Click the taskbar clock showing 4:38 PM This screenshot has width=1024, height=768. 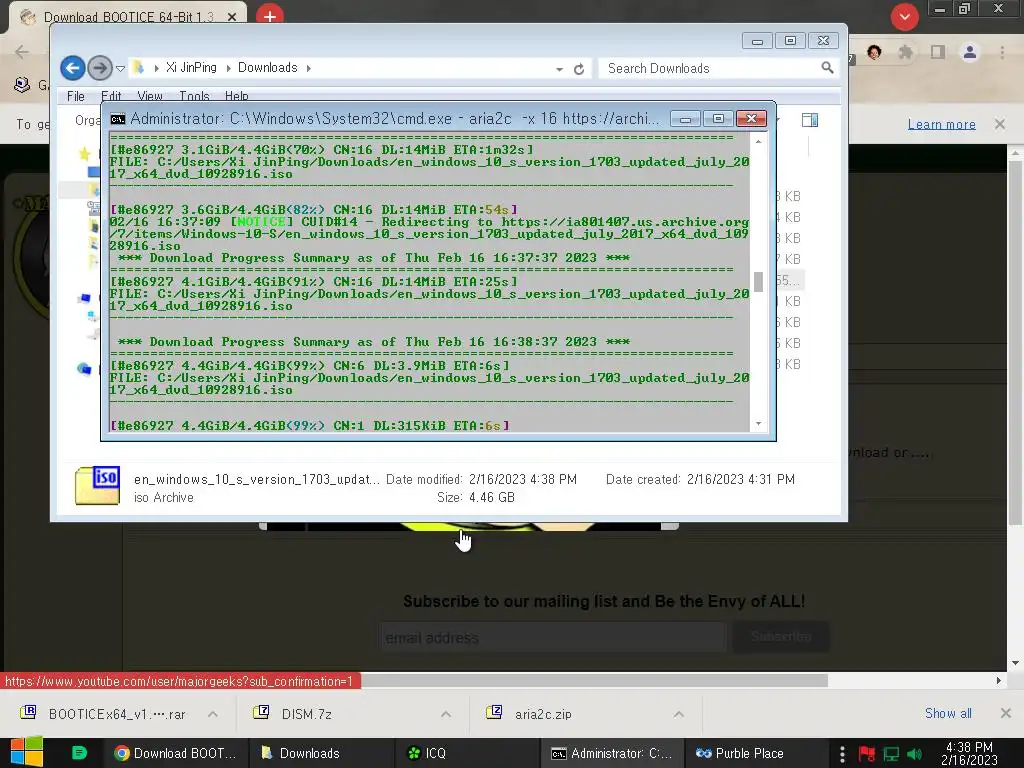tap(969, 754)
